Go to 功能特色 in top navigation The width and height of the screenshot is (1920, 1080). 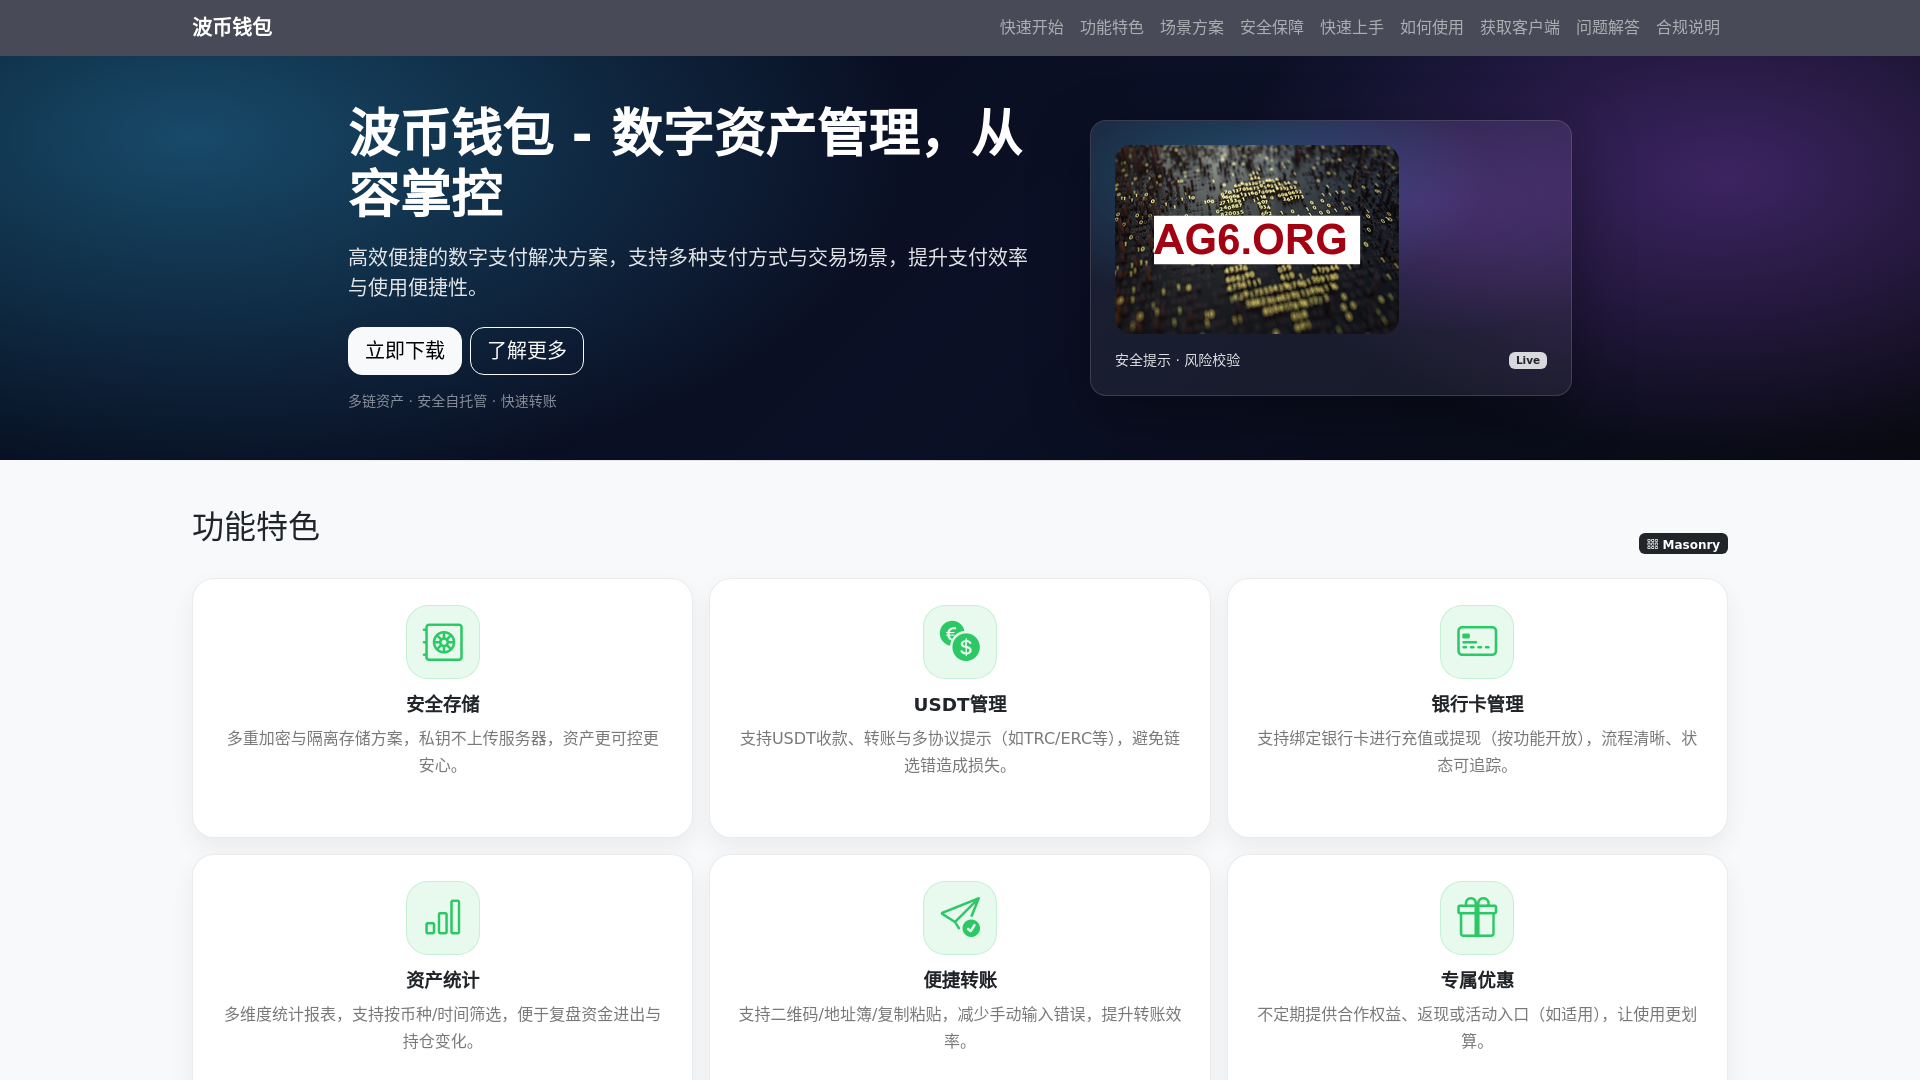click(x=1112, y=28)
